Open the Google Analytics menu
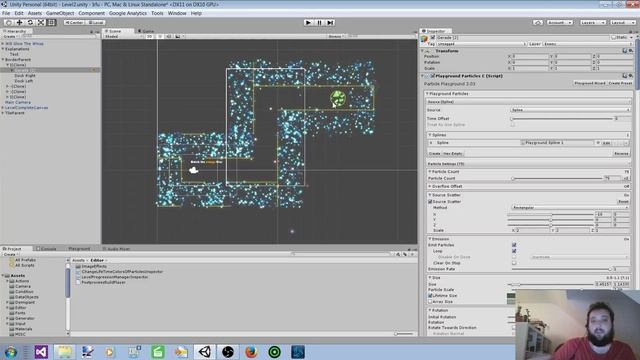640x360 pixels. coord(128,13)
